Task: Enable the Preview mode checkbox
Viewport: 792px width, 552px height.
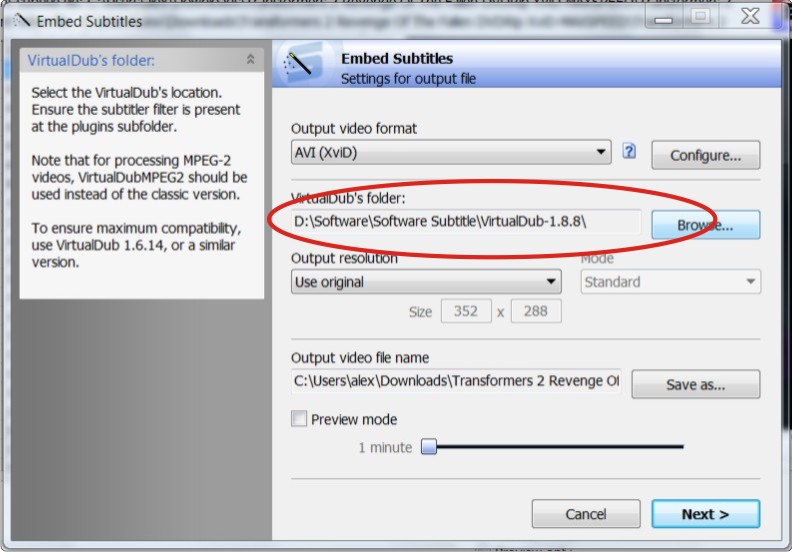Action: click(x=299, y=419)
